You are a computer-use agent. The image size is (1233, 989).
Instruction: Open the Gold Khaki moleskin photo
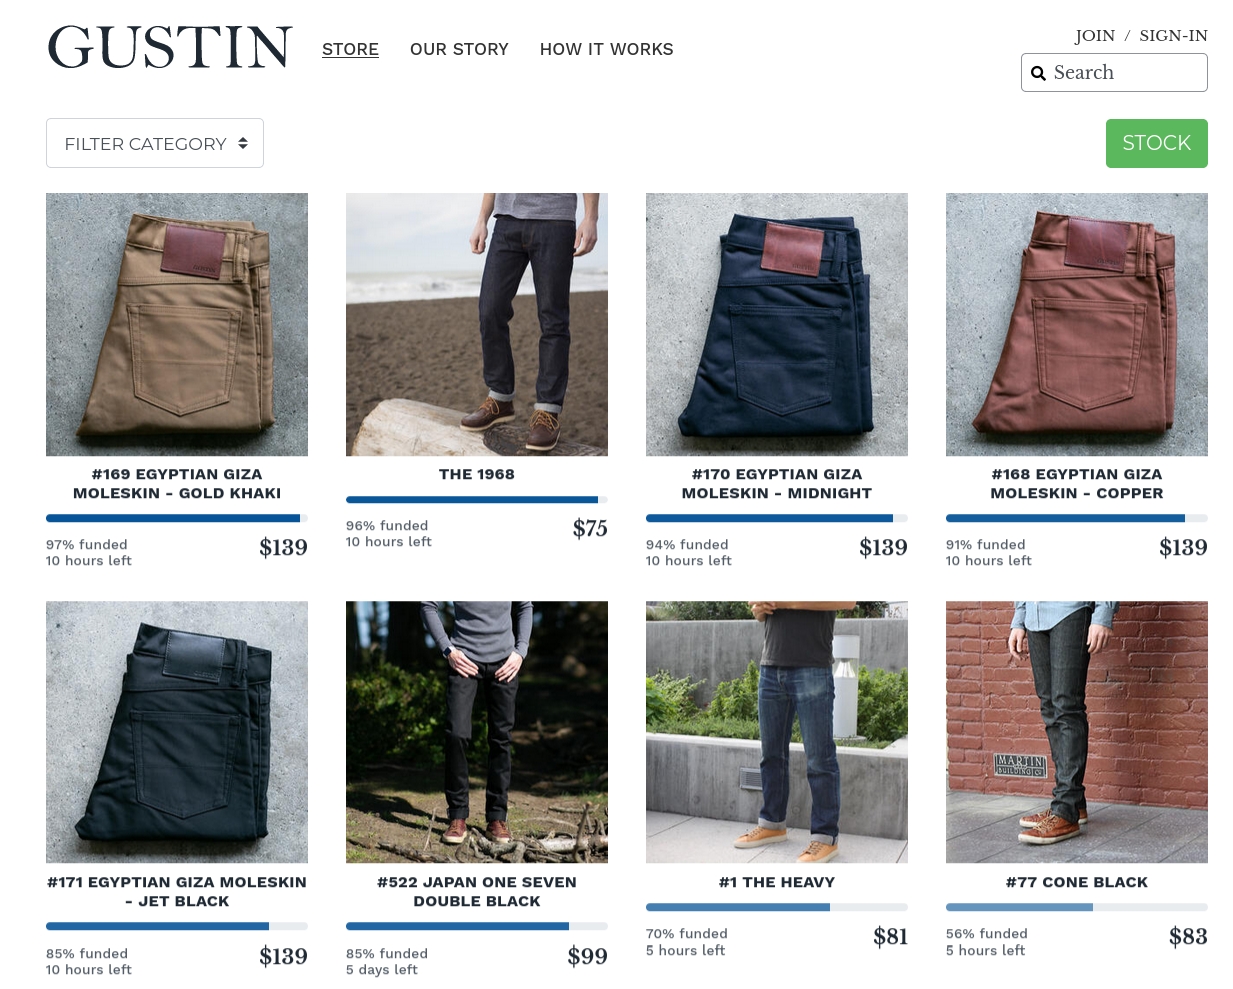tap(177, 324)
